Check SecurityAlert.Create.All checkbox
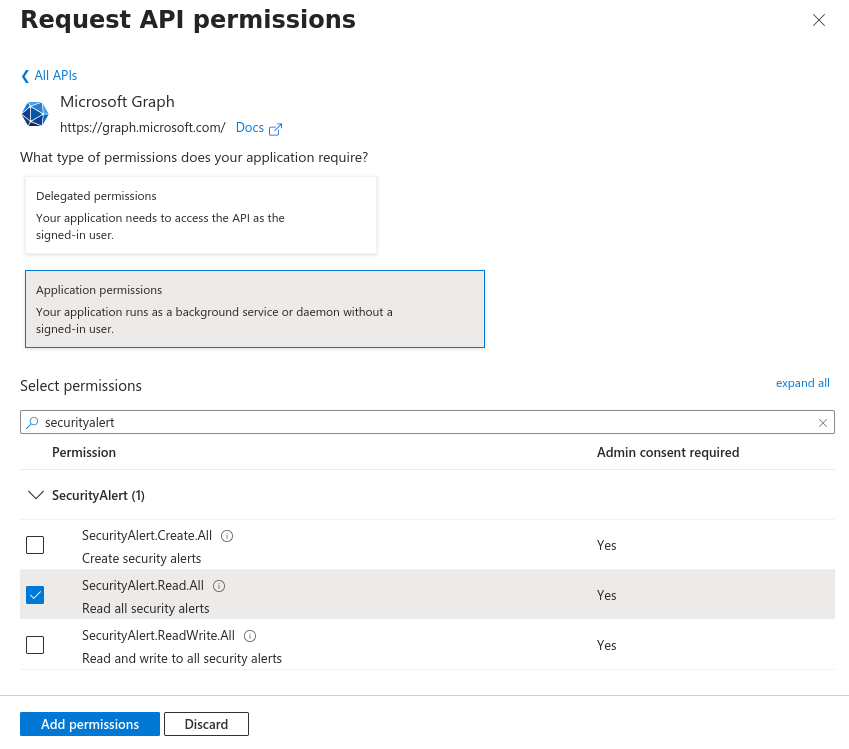 click(35, 545)
